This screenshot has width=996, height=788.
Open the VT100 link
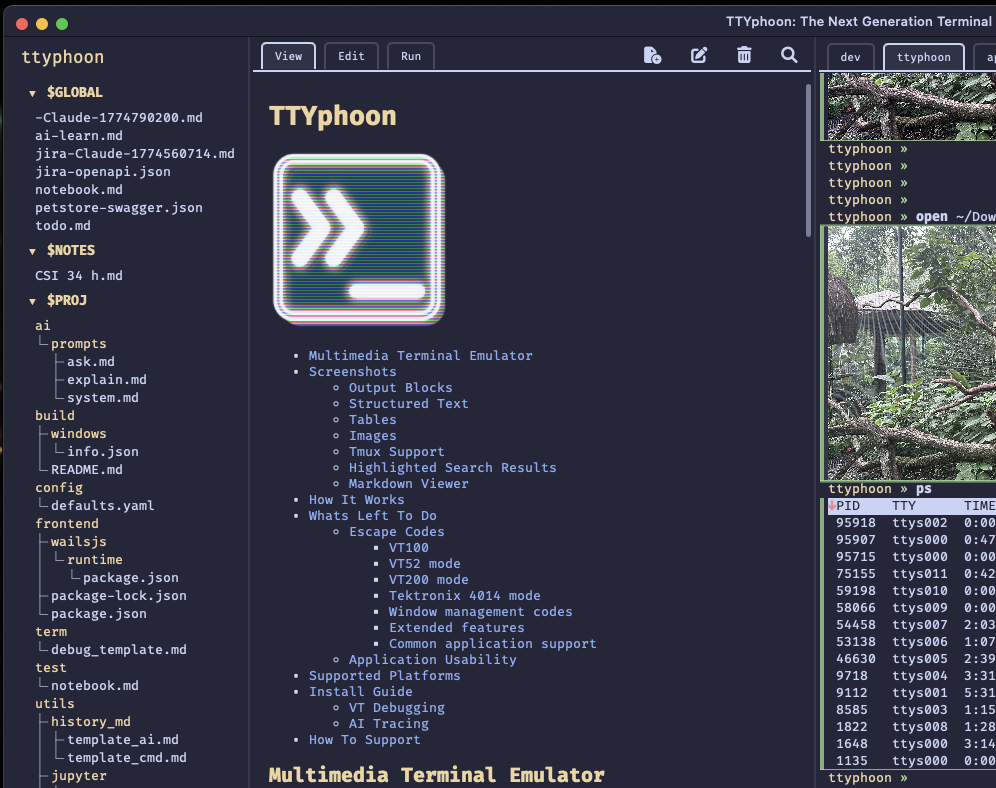click(408, 547)
